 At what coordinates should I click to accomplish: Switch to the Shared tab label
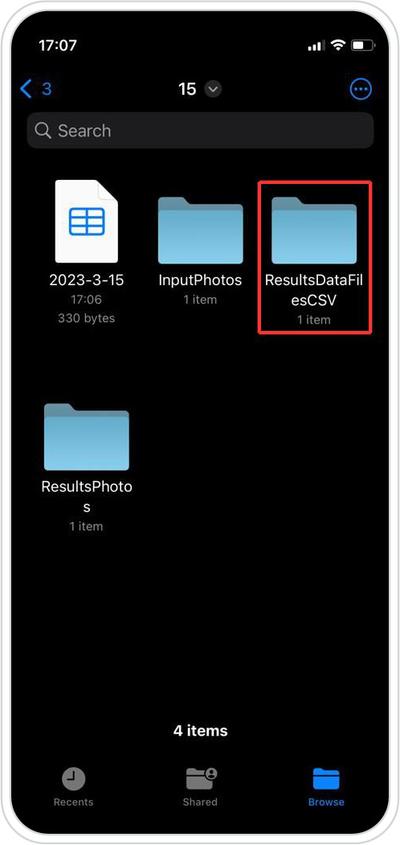point(200,802)
